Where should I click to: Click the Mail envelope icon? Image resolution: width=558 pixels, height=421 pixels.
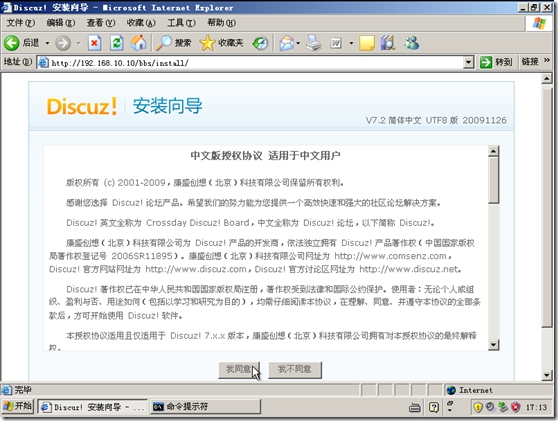click(x=286, y=43)
